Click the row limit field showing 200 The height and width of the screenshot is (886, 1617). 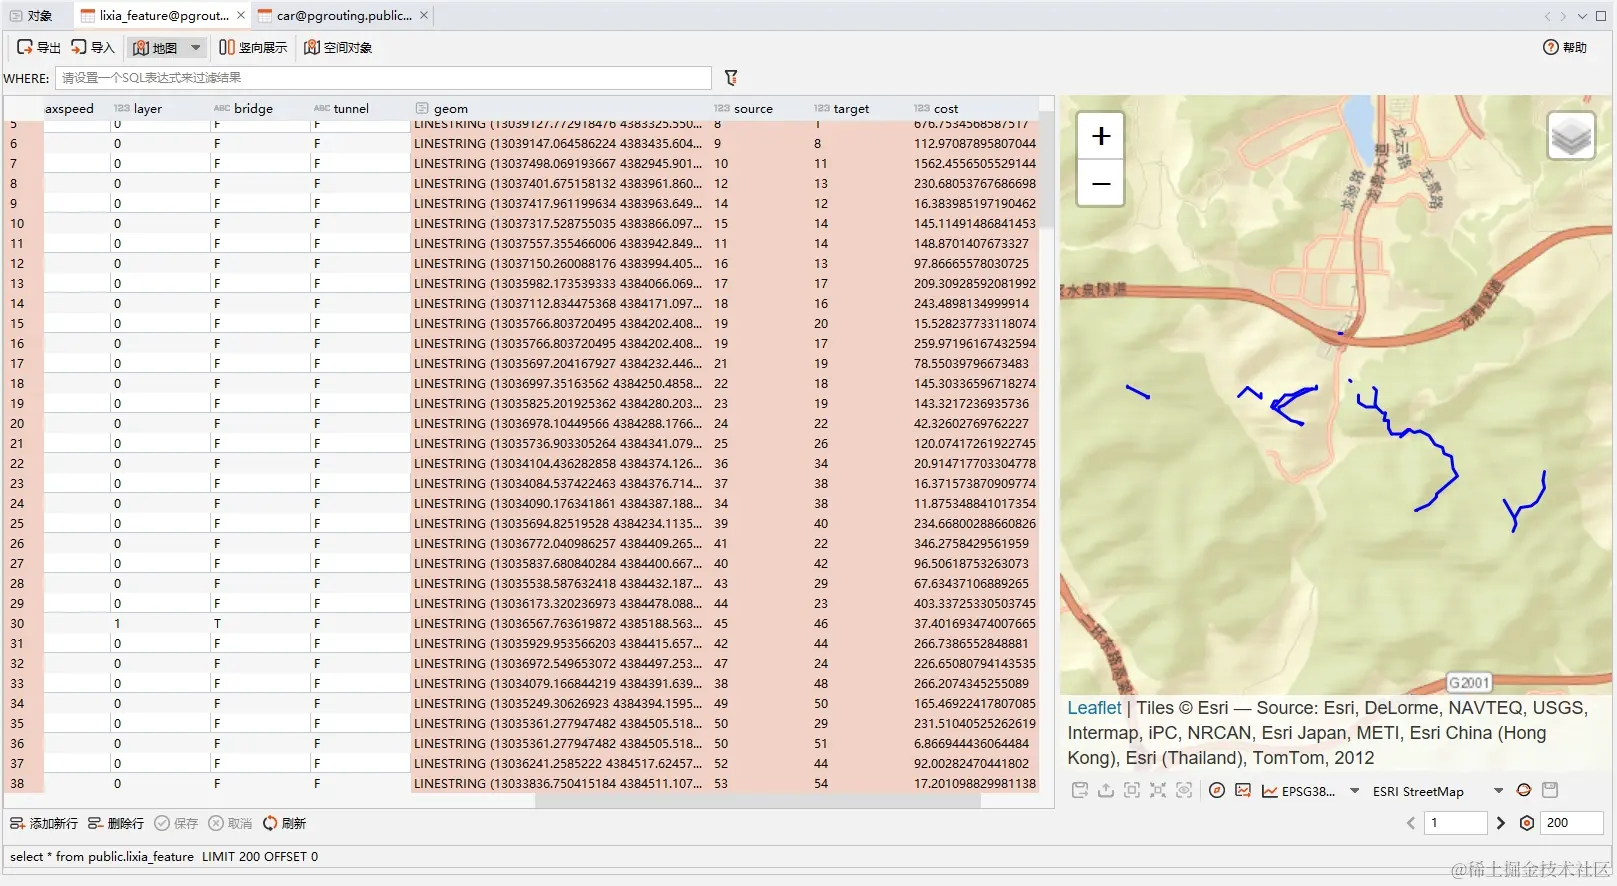tap(1572, 823)
